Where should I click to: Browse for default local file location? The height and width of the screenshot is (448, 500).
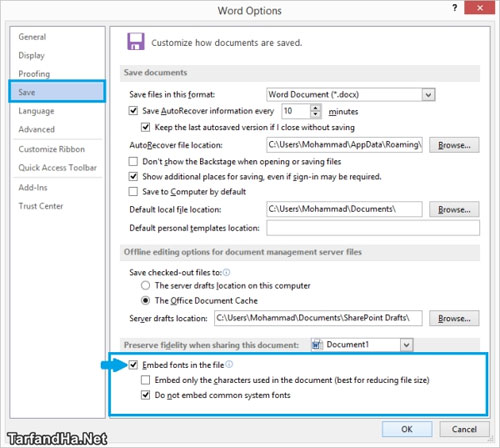coord(454,209)
